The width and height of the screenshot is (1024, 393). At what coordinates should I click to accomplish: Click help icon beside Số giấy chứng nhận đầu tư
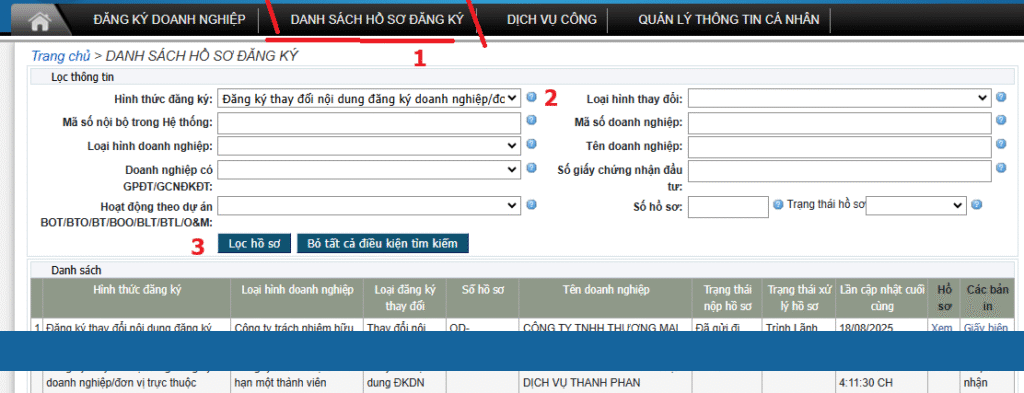1002,168
